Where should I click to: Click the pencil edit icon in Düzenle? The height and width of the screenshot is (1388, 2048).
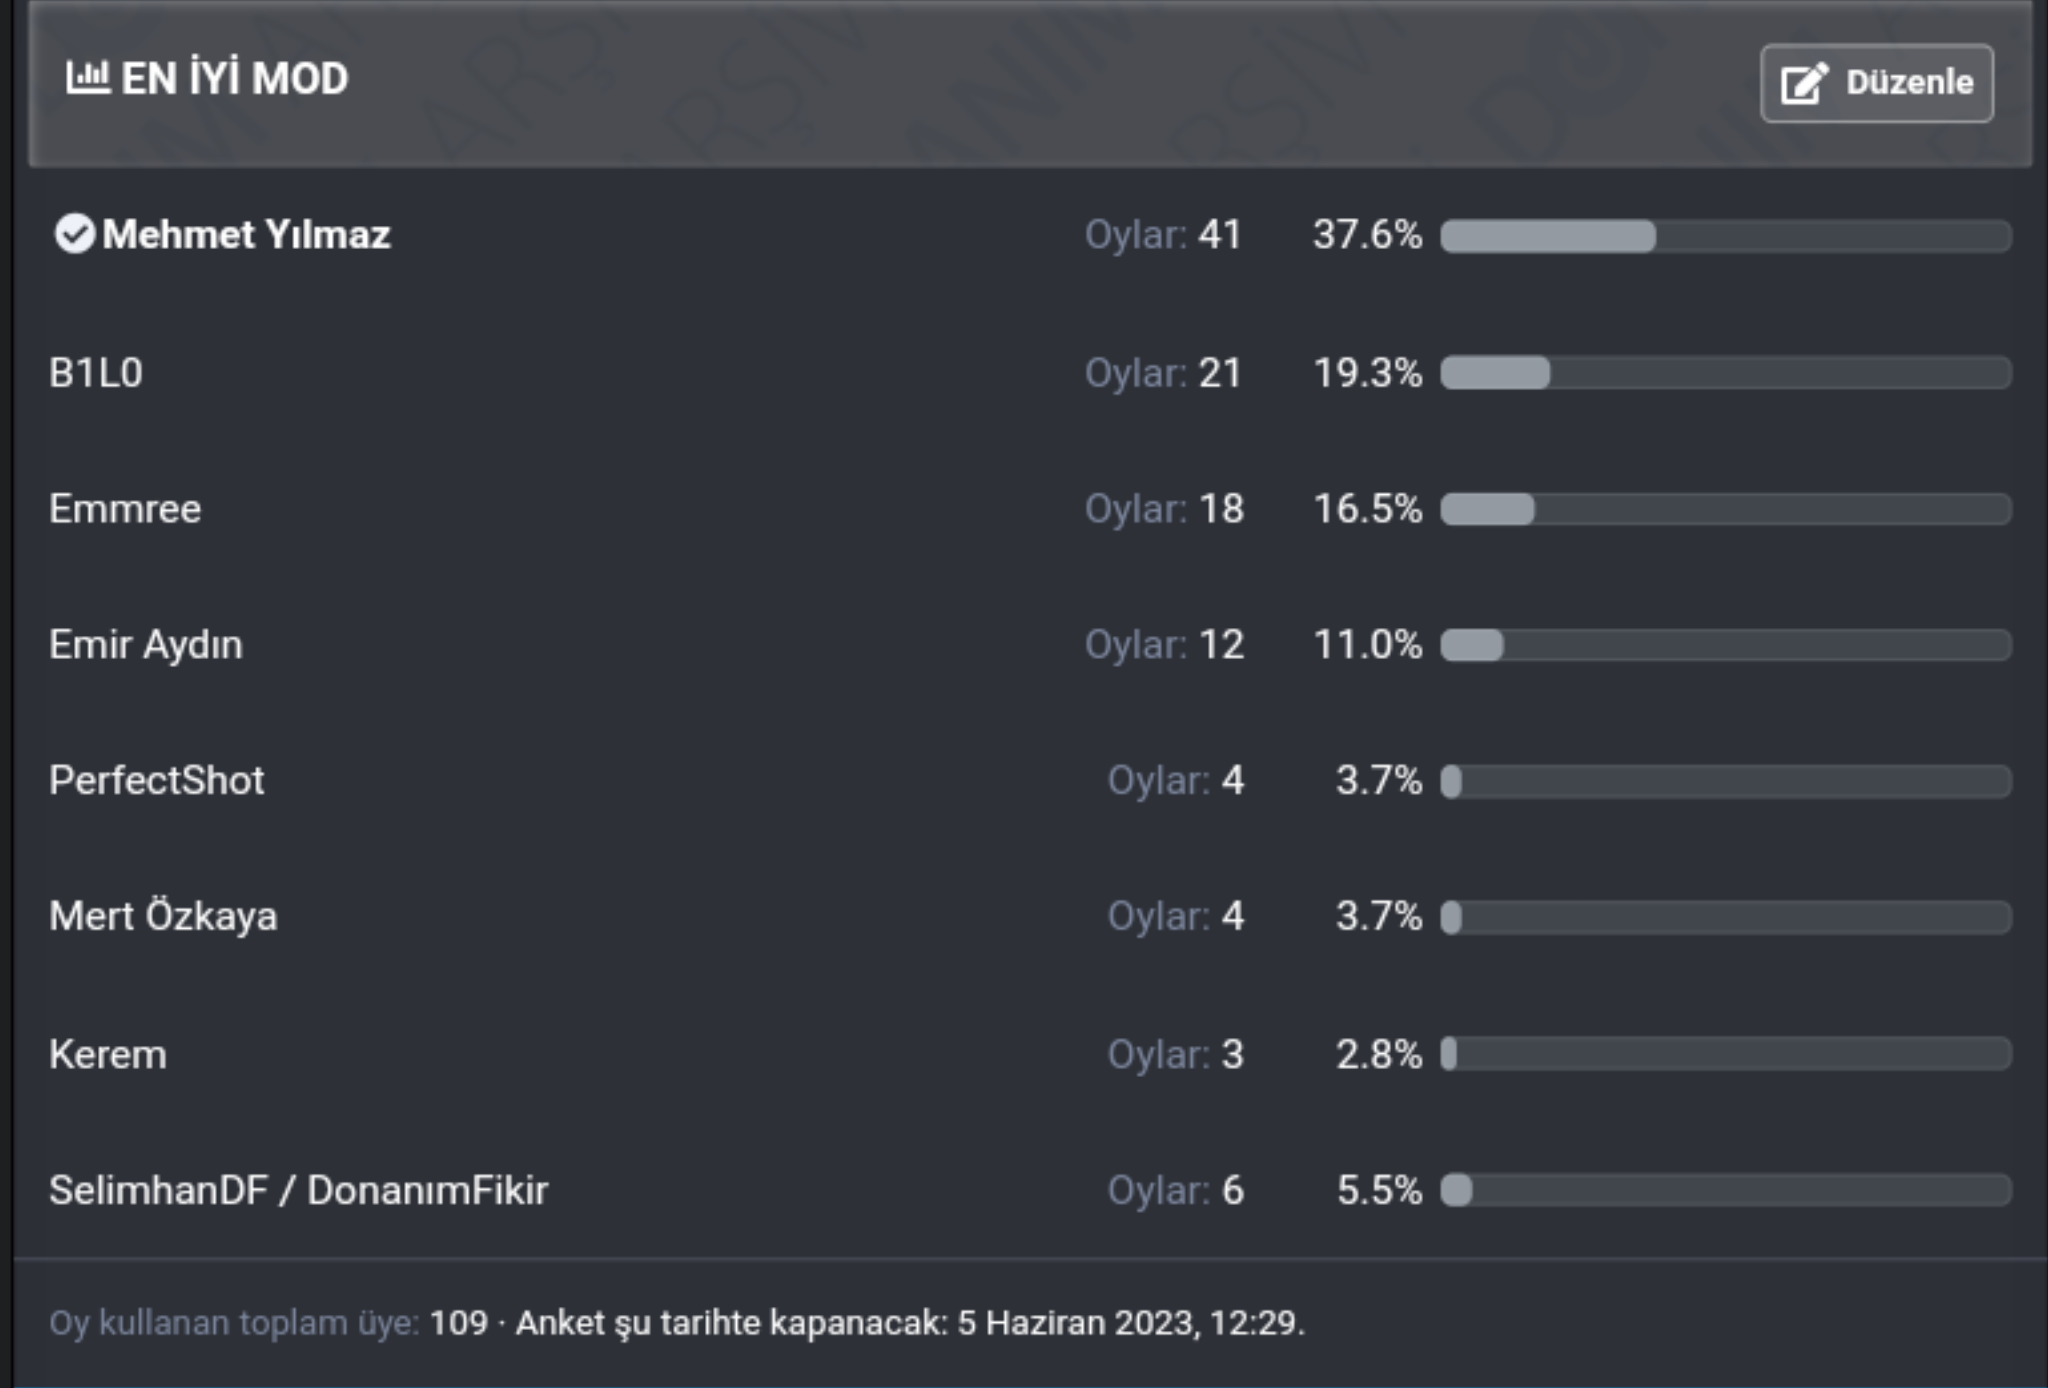(1804, 83)
